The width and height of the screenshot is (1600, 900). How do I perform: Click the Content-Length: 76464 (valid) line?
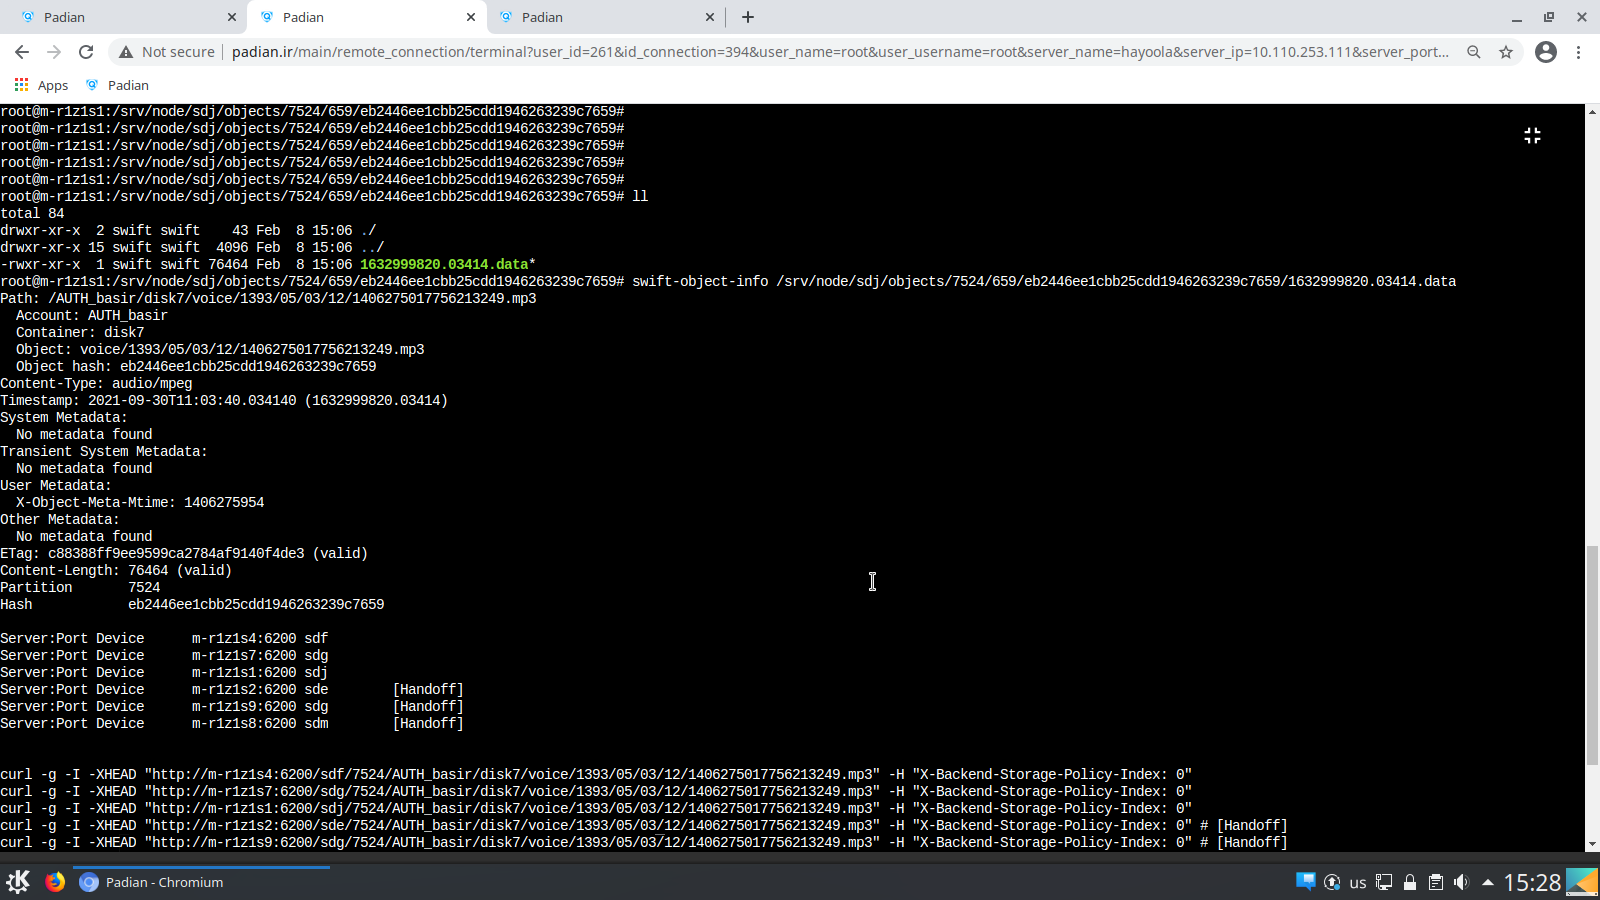[116, 571]
